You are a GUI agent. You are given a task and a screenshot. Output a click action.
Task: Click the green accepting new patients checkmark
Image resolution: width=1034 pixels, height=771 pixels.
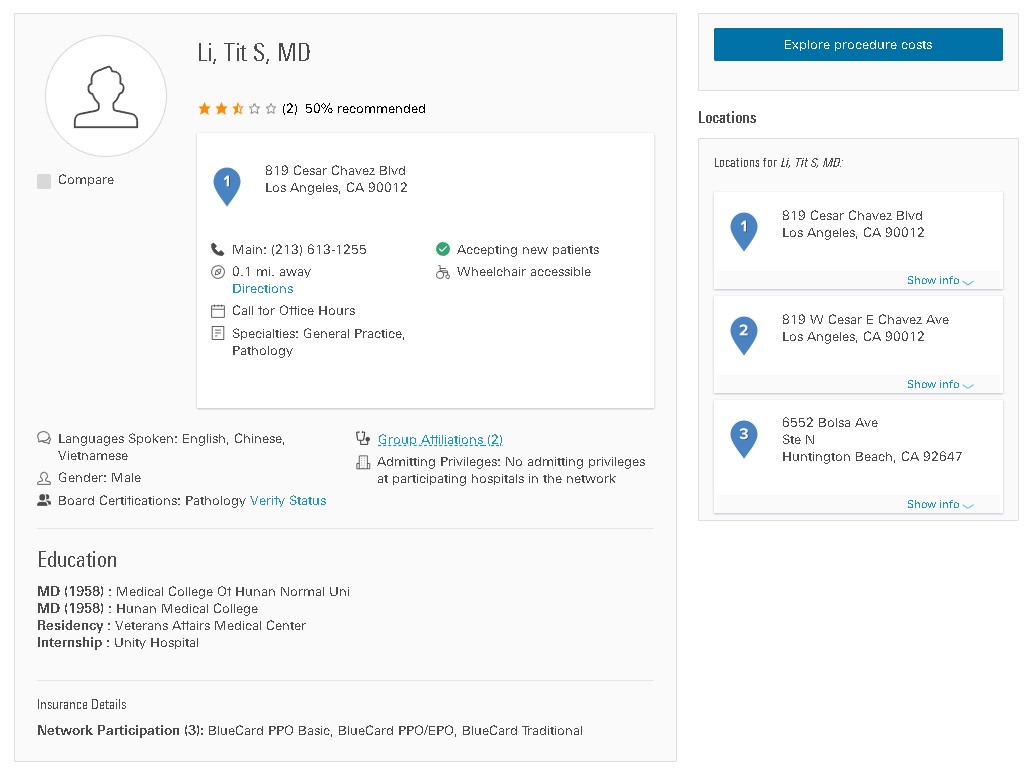[443, 250]
